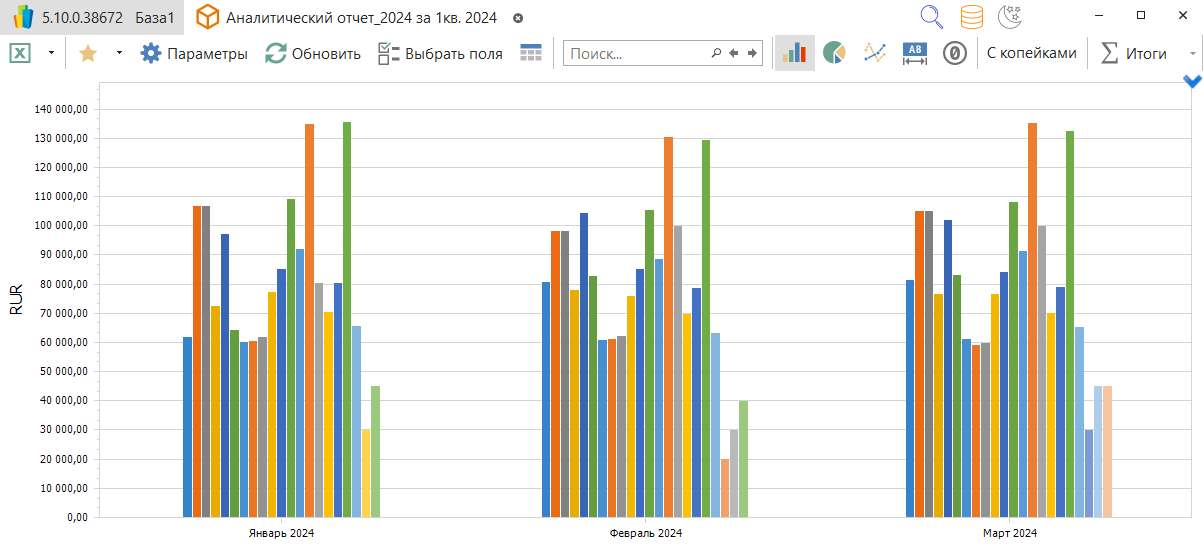Expand the favorites star dropdown arrow

click(119, 53)
